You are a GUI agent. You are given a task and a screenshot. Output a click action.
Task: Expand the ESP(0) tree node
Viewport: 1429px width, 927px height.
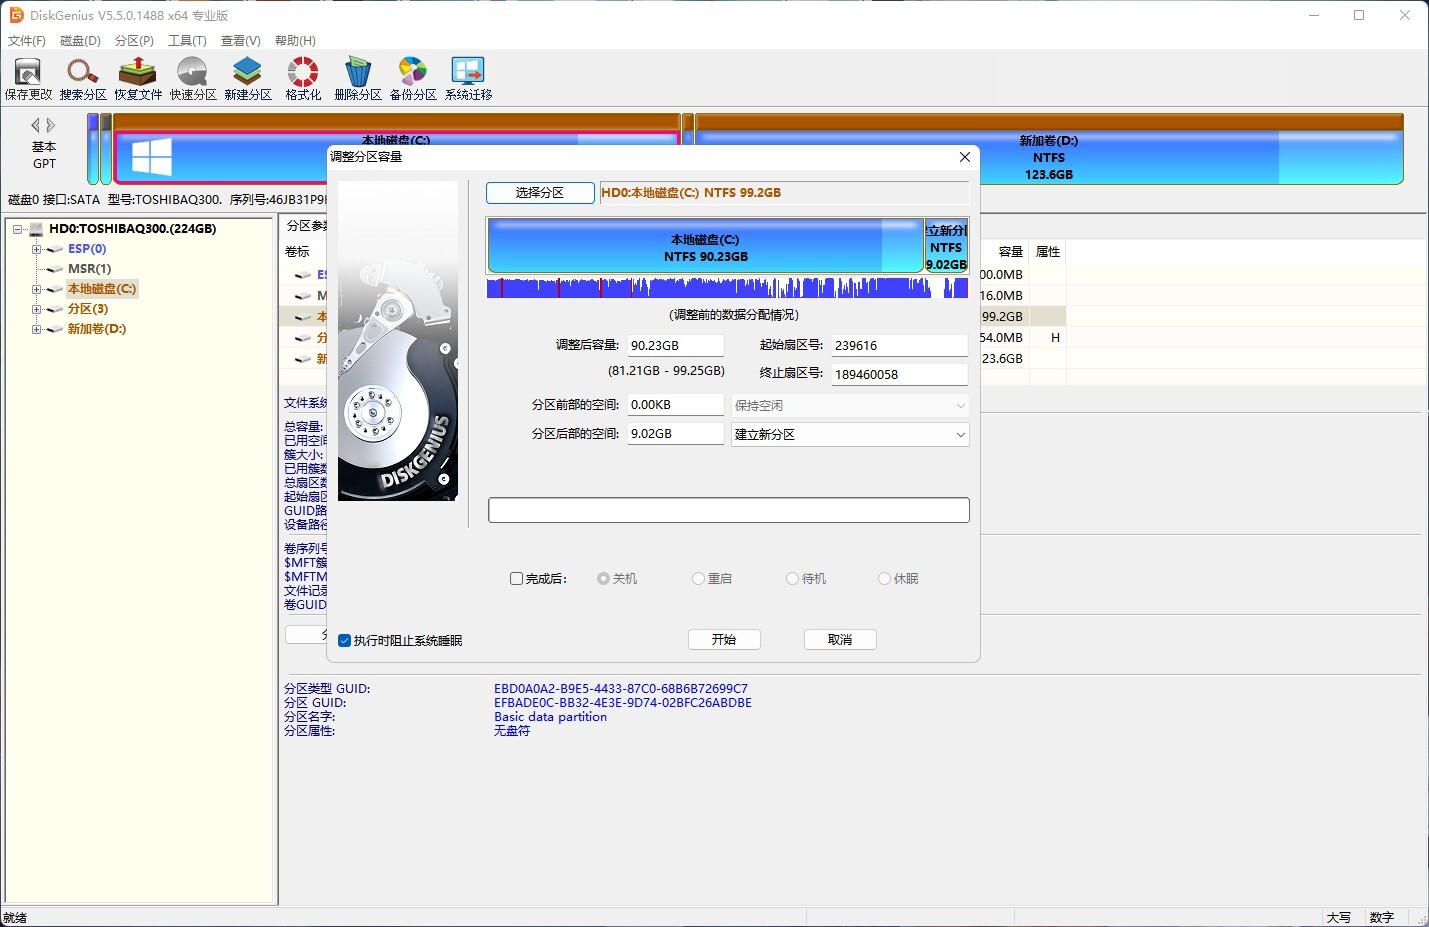36,249
